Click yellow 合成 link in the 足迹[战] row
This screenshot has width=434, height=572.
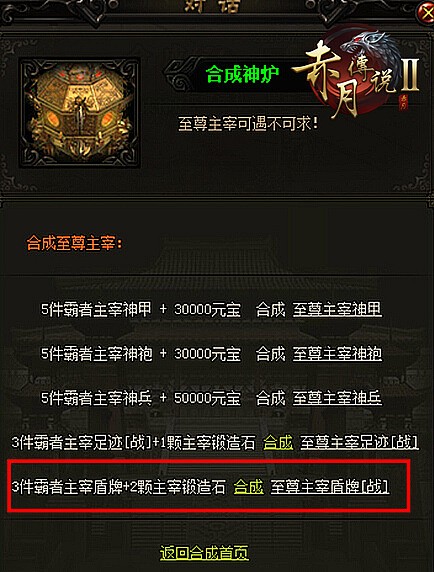tap(278, 442)
